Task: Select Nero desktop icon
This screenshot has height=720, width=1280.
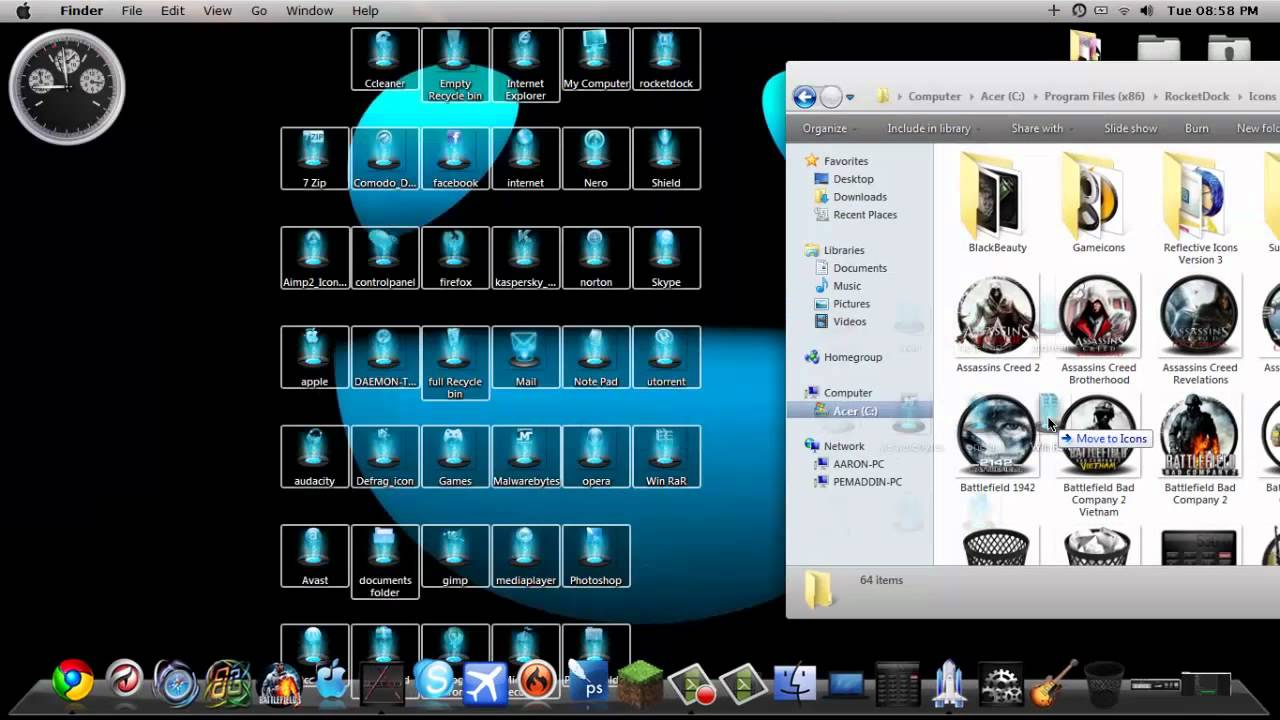Action: coord(596,158)
